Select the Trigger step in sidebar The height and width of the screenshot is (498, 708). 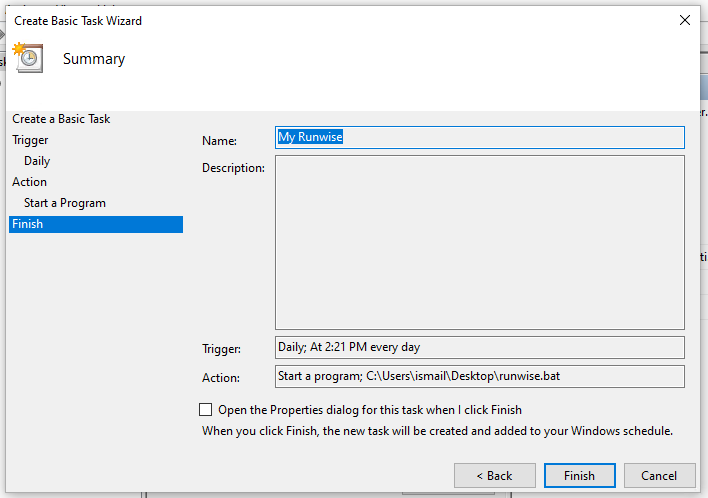coord(30,140)
